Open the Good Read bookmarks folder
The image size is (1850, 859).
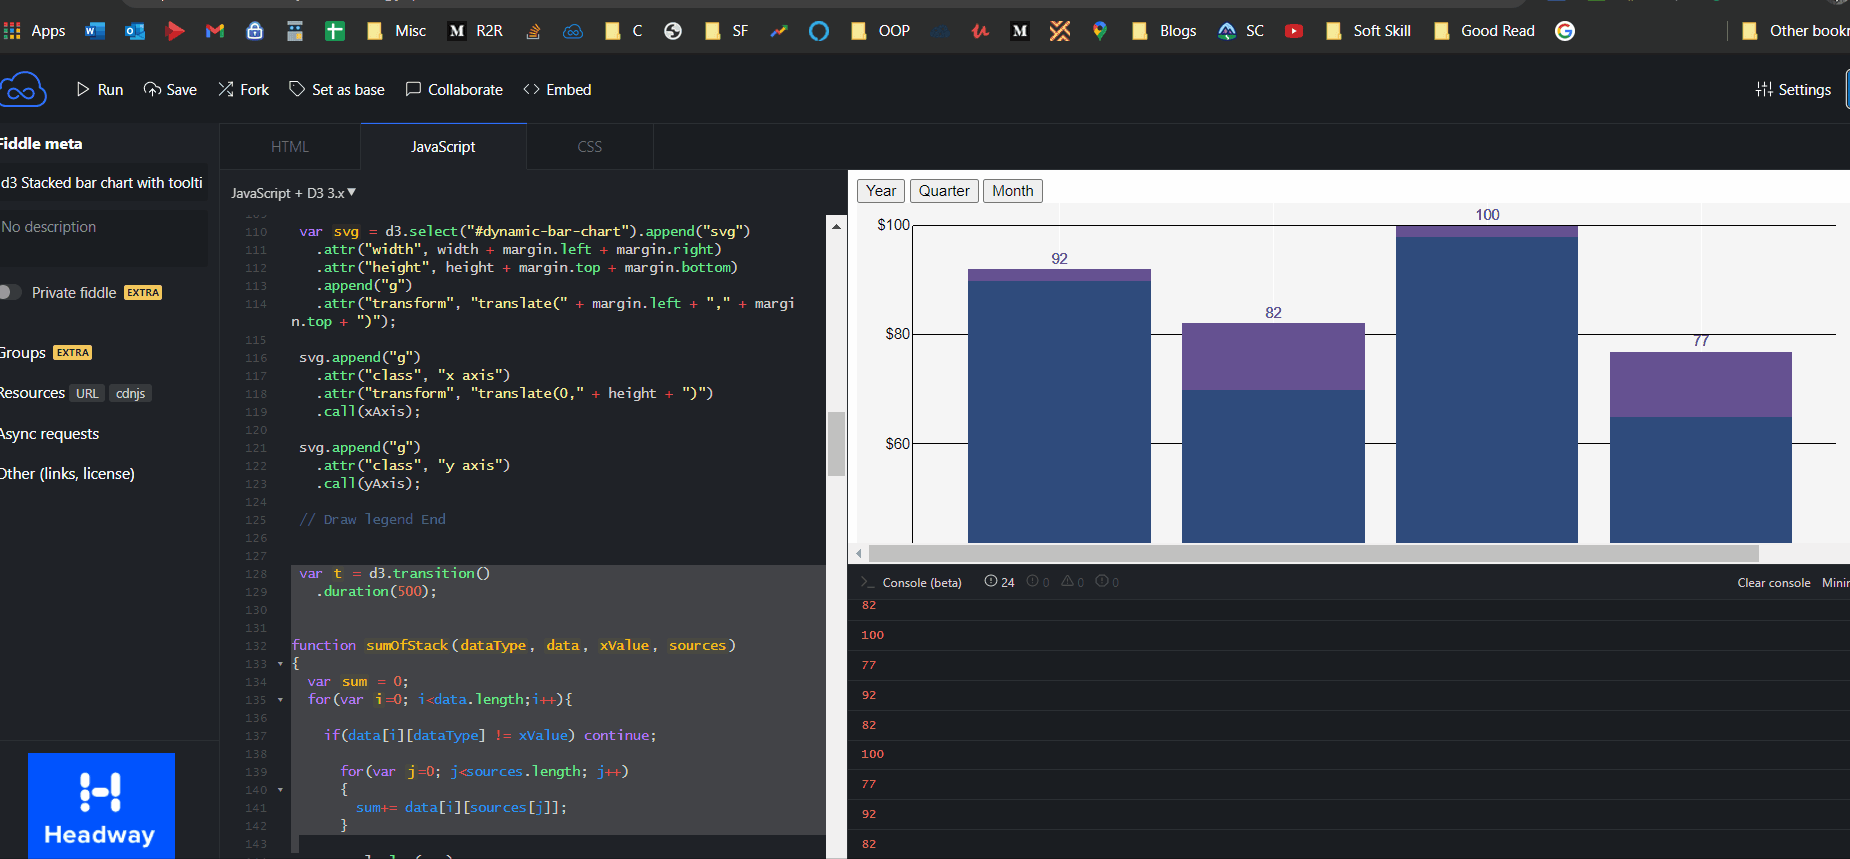1484,31
